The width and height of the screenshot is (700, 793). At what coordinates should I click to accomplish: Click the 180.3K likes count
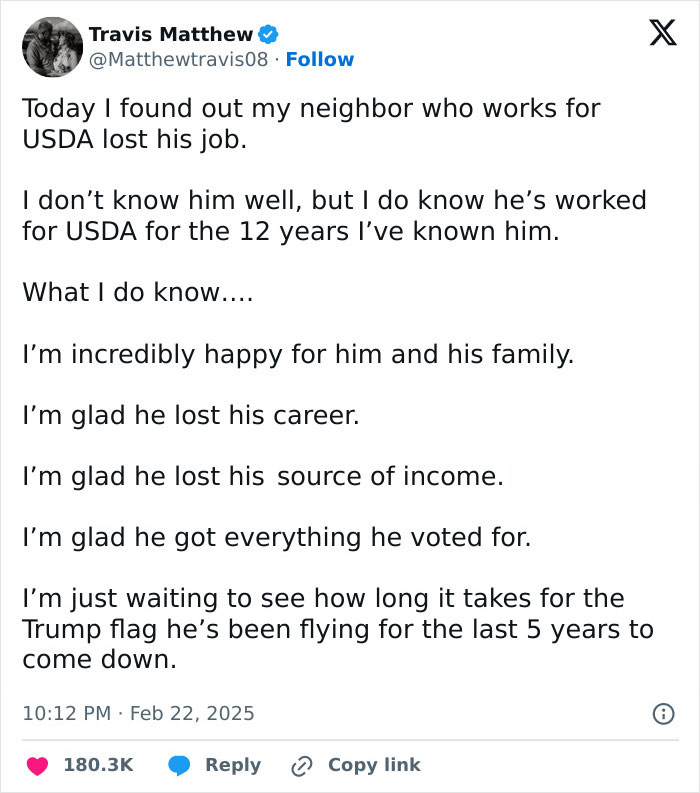98,765
